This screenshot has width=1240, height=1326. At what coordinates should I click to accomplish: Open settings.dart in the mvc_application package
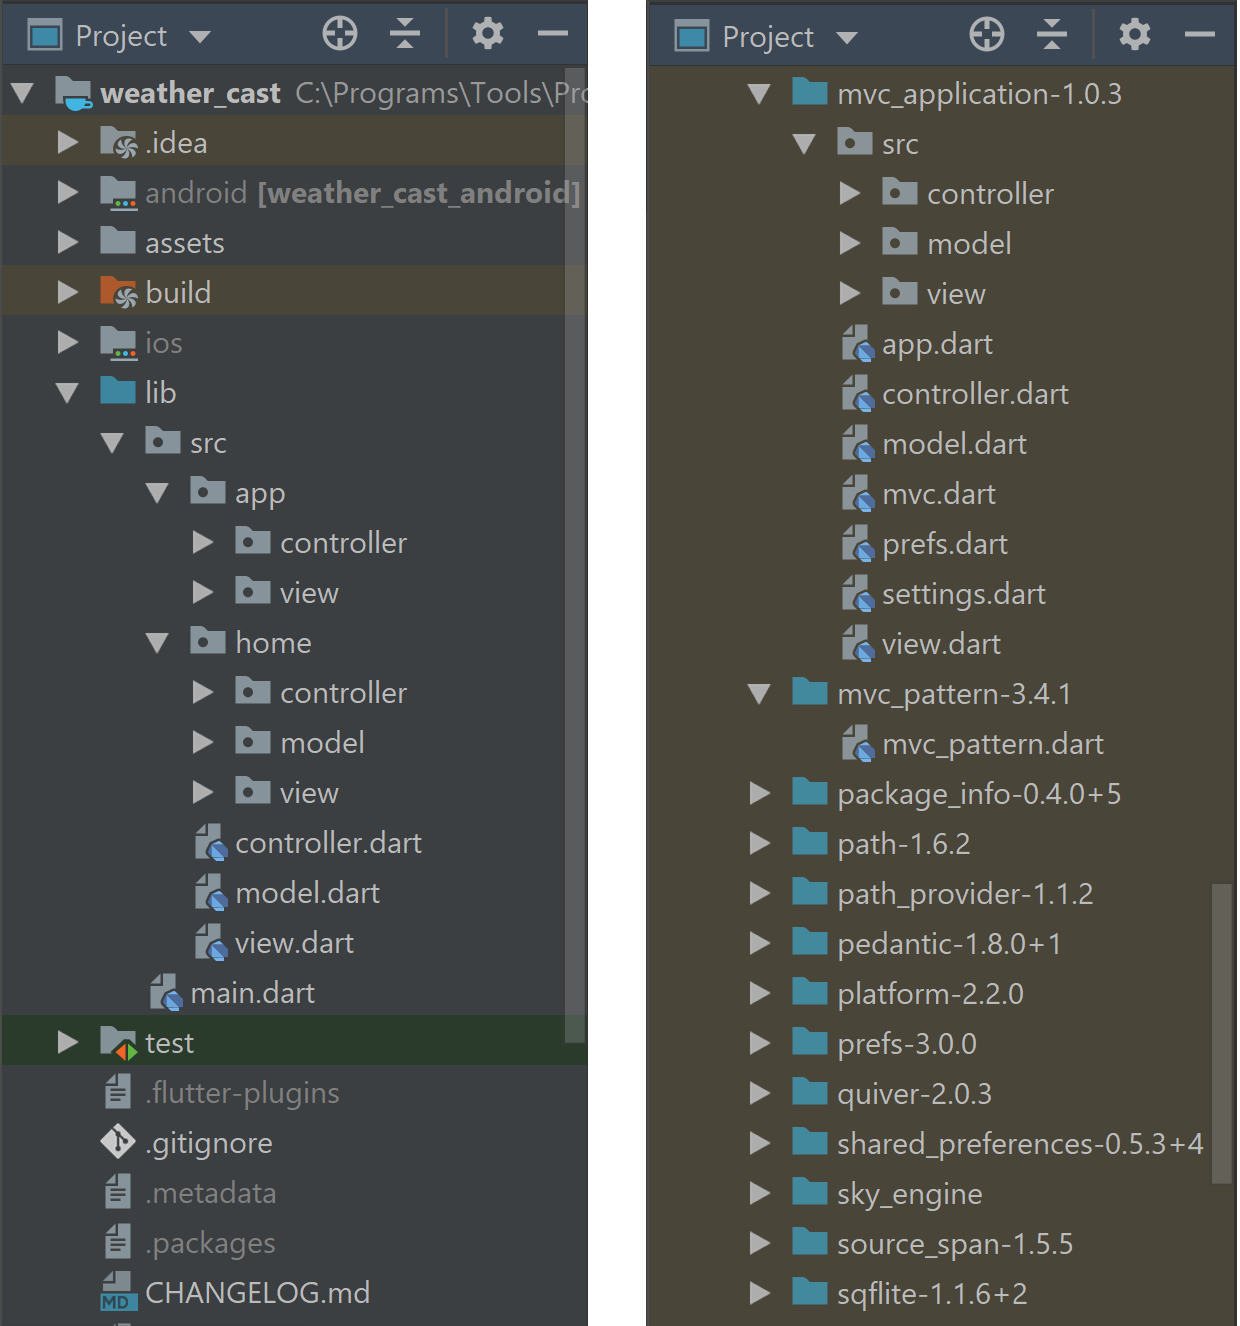(x=962, y=593)
